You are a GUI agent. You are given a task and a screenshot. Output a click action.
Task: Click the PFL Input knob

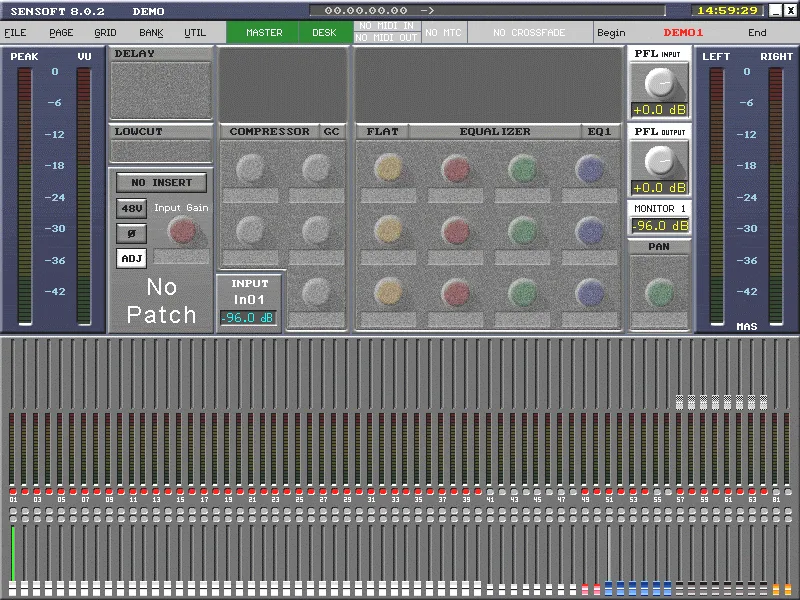659,83
